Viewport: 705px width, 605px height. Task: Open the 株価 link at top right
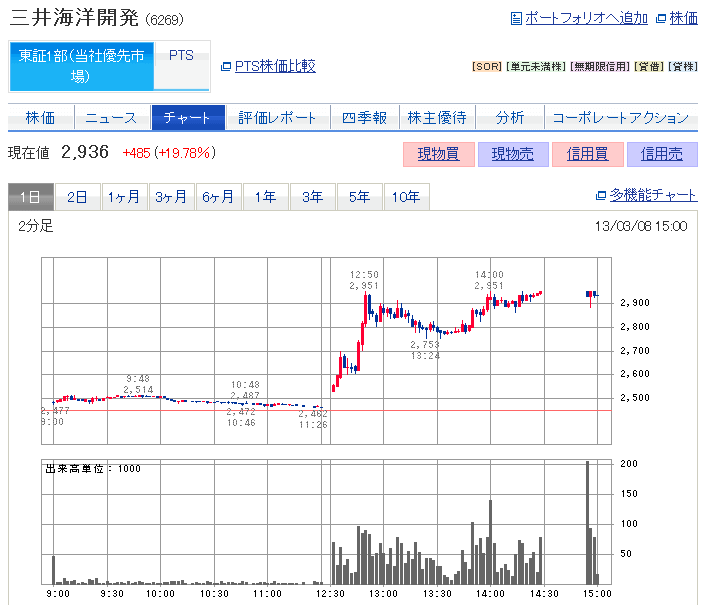tap(683, 18)
